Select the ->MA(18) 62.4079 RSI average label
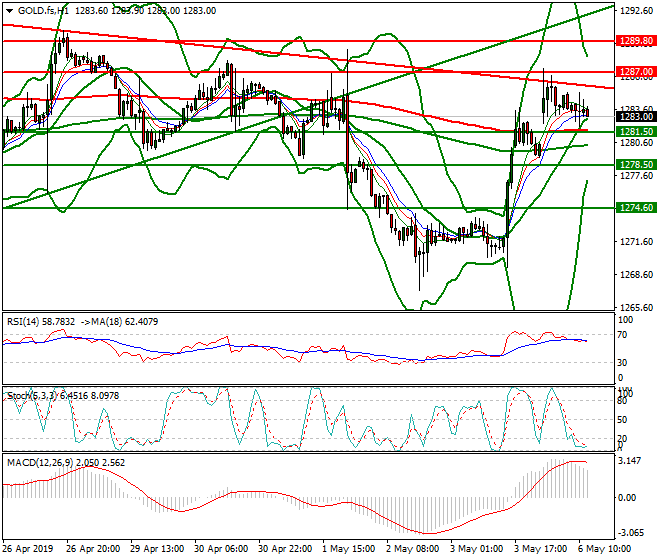Image resolution: width=660 pixels, height=560 pixels. pos(119,322)
